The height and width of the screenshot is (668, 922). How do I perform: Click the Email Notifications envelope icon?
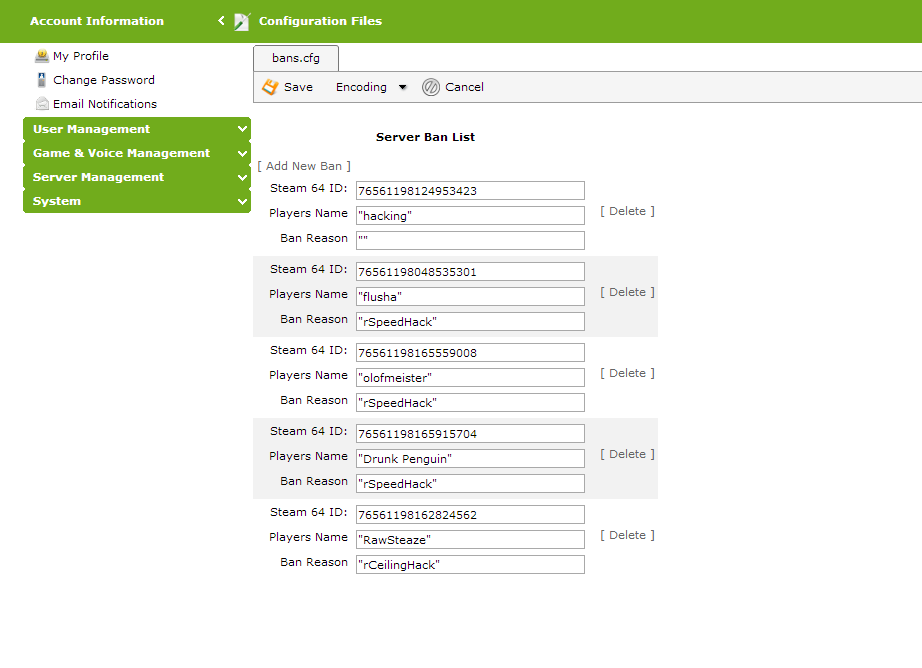coord(42,104)
